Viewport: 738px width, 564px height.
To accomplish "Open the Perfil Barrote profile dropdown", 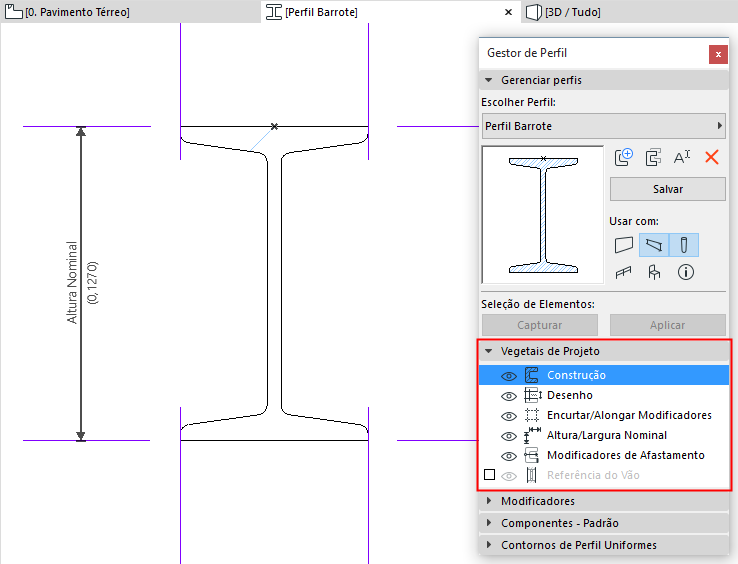I will coord(604,126).
